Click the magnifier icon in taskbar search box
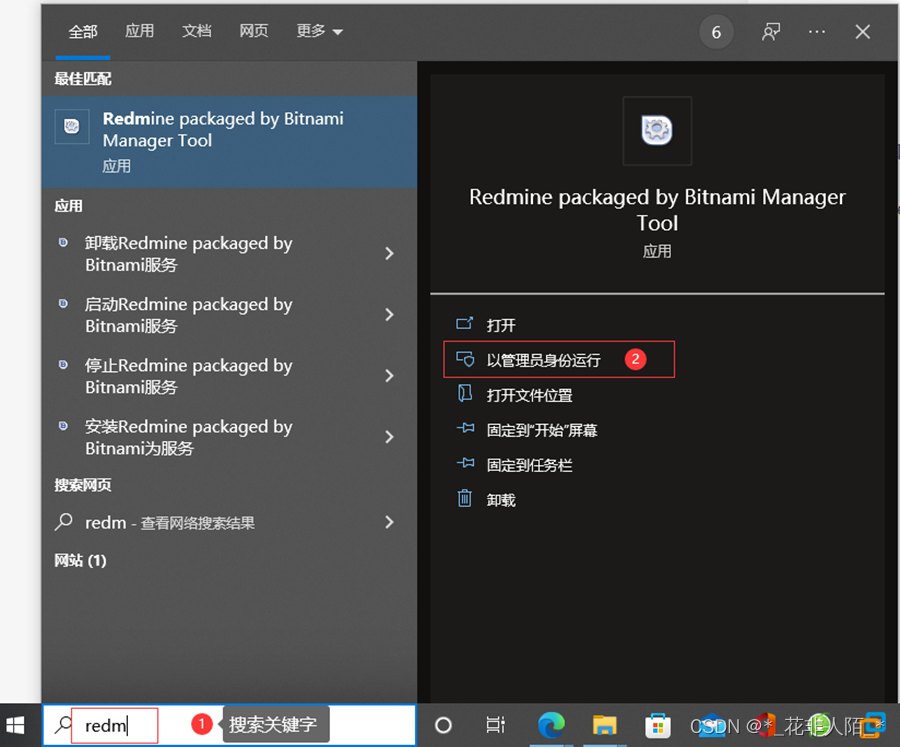900x747 pixels. 62,726
